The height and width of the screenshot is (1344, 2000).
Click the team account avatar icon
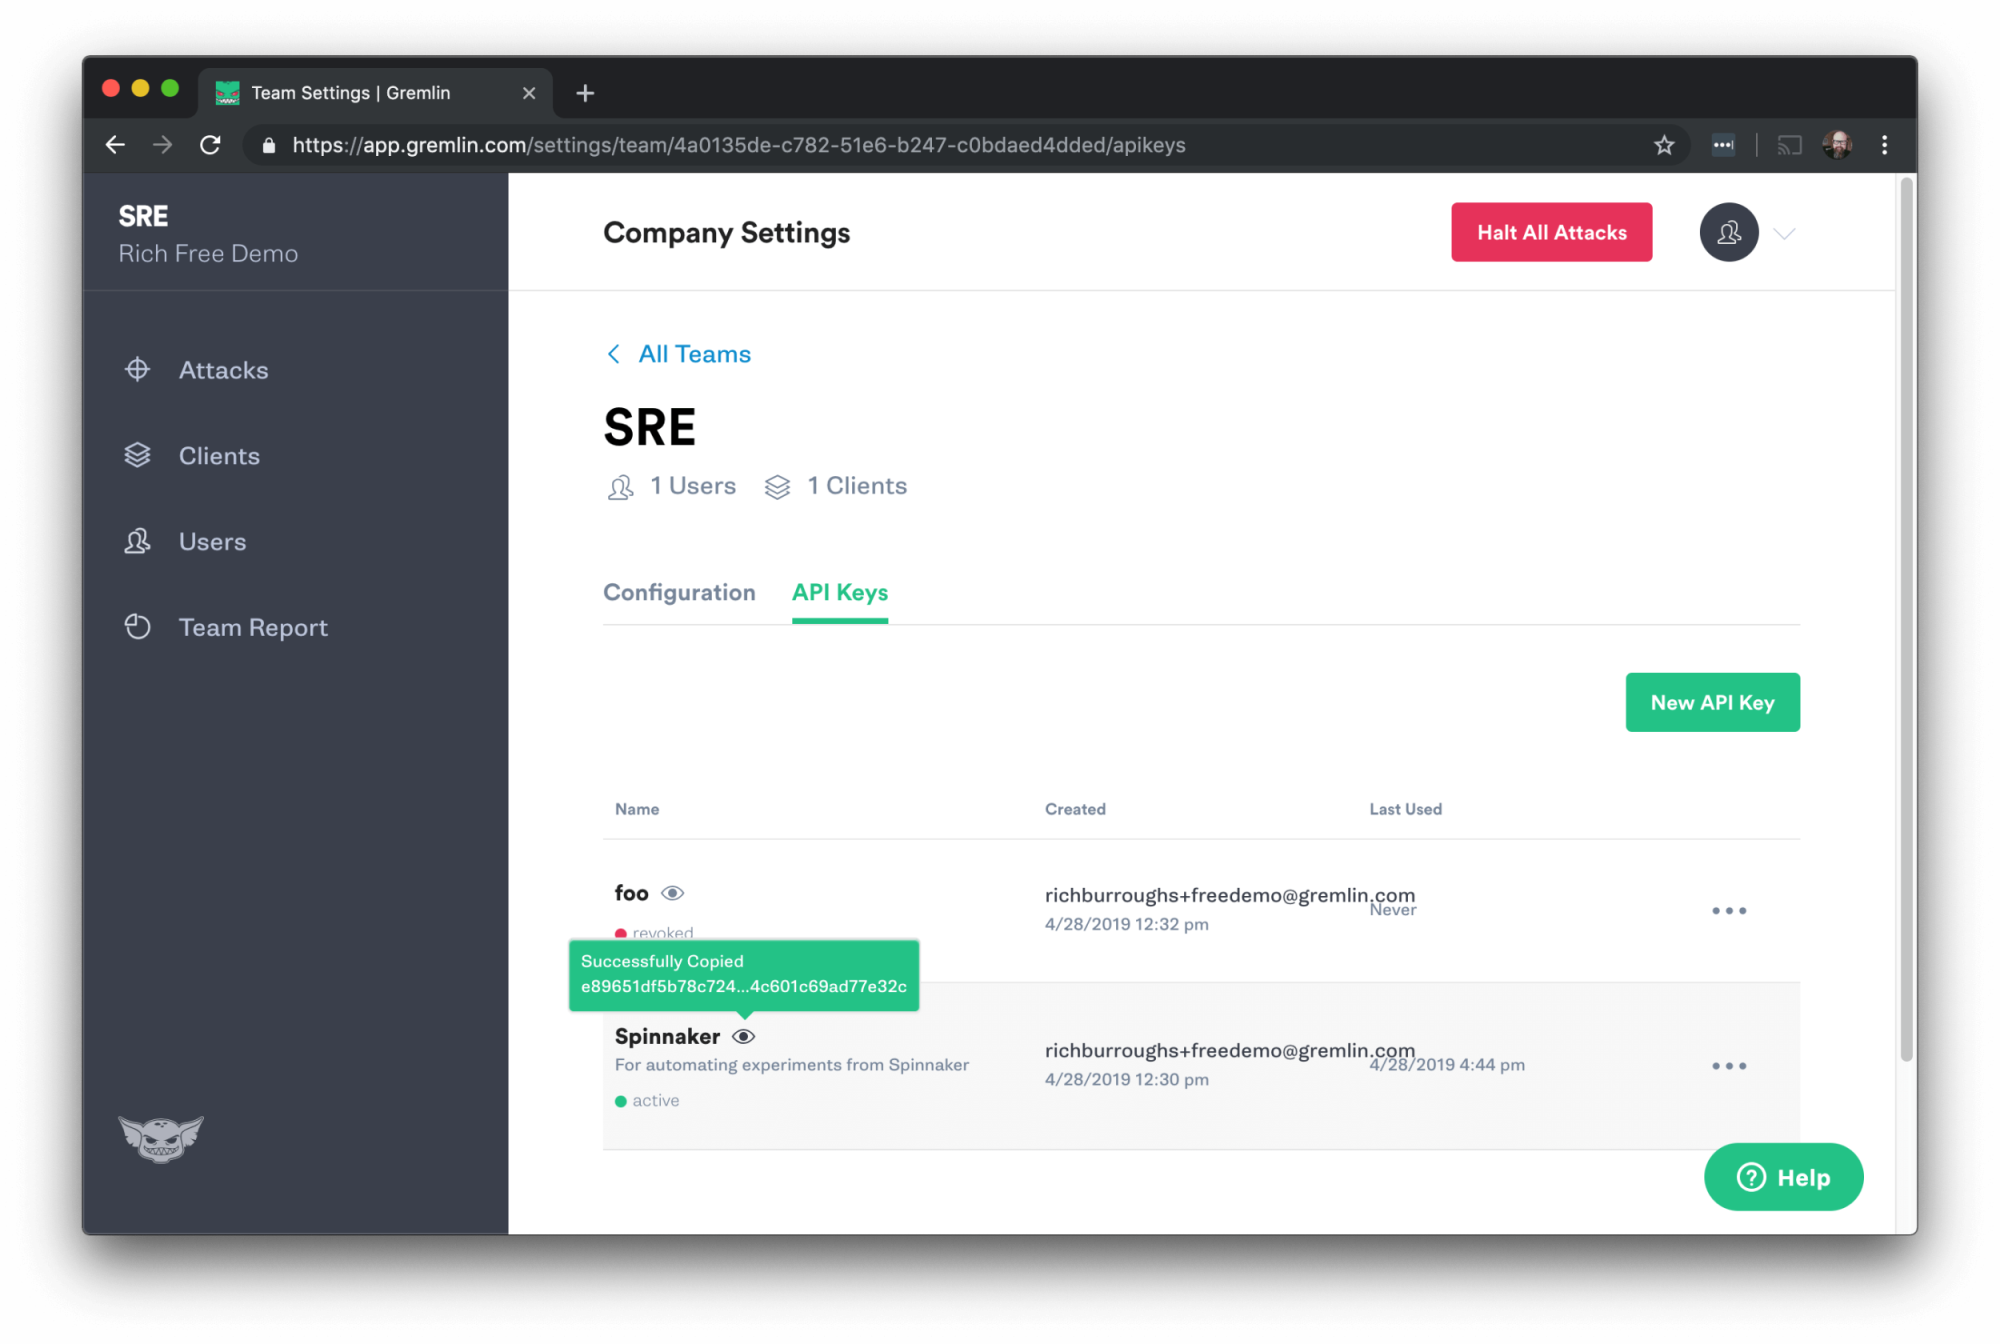click(1728, 232)
